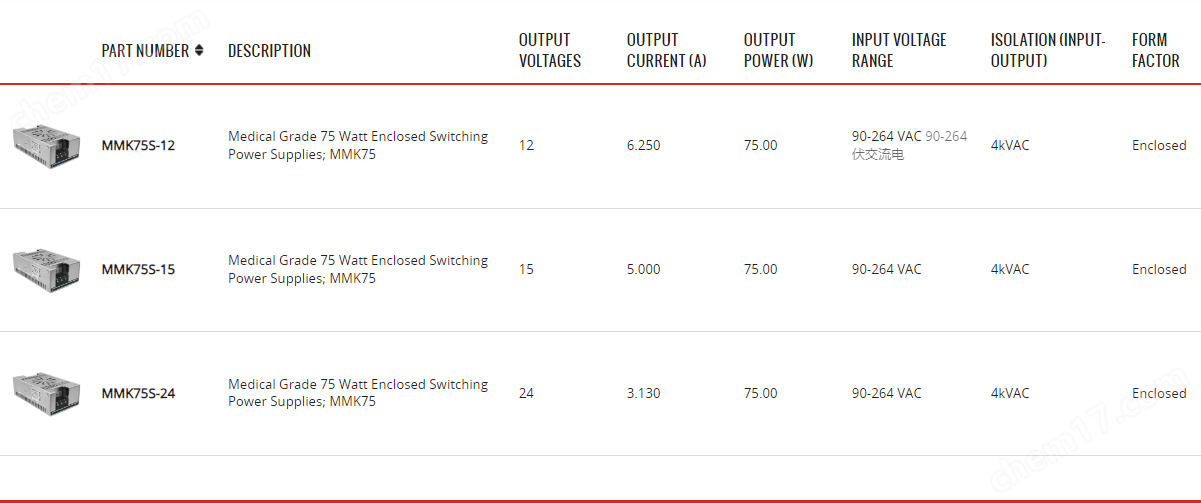This screenshot has width=1201, height=503.
Task: Sort by the Part Number arrow icon
Action: (x=199, y=50)
